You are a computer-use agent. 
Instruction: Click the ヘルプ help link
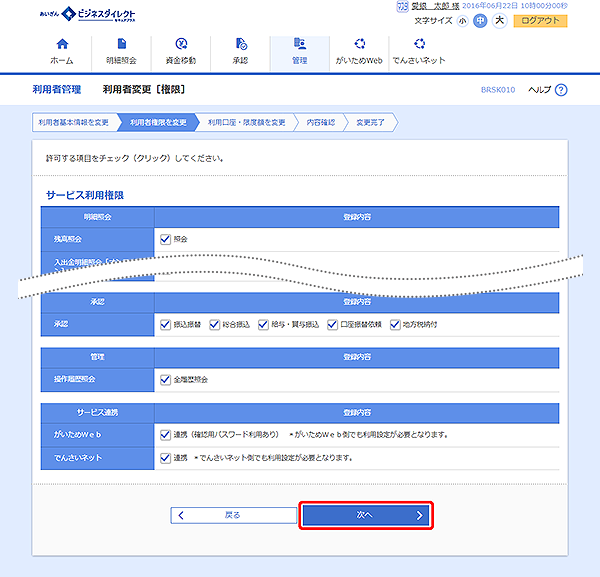click(x=540, y=90)
